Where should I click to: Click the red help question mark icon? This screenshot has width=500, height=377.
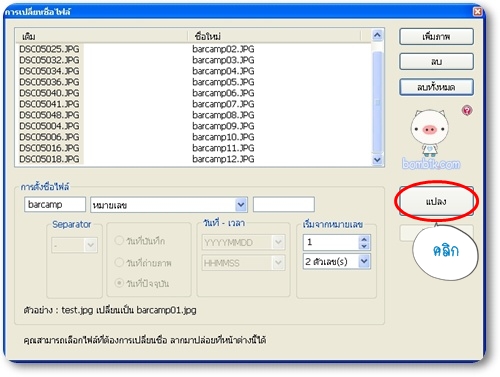click(467, 110)
